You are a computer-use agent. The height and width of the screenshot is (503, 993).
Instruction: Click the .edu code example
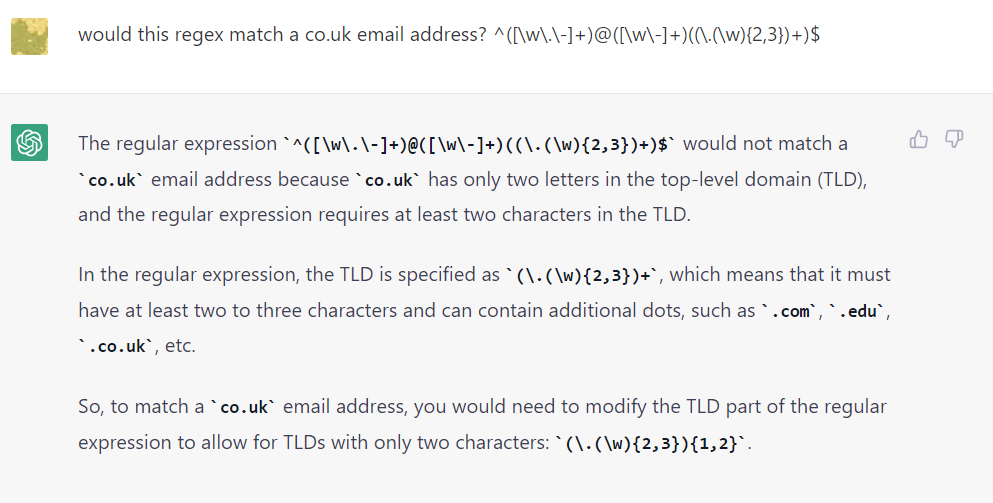point(857,311)
